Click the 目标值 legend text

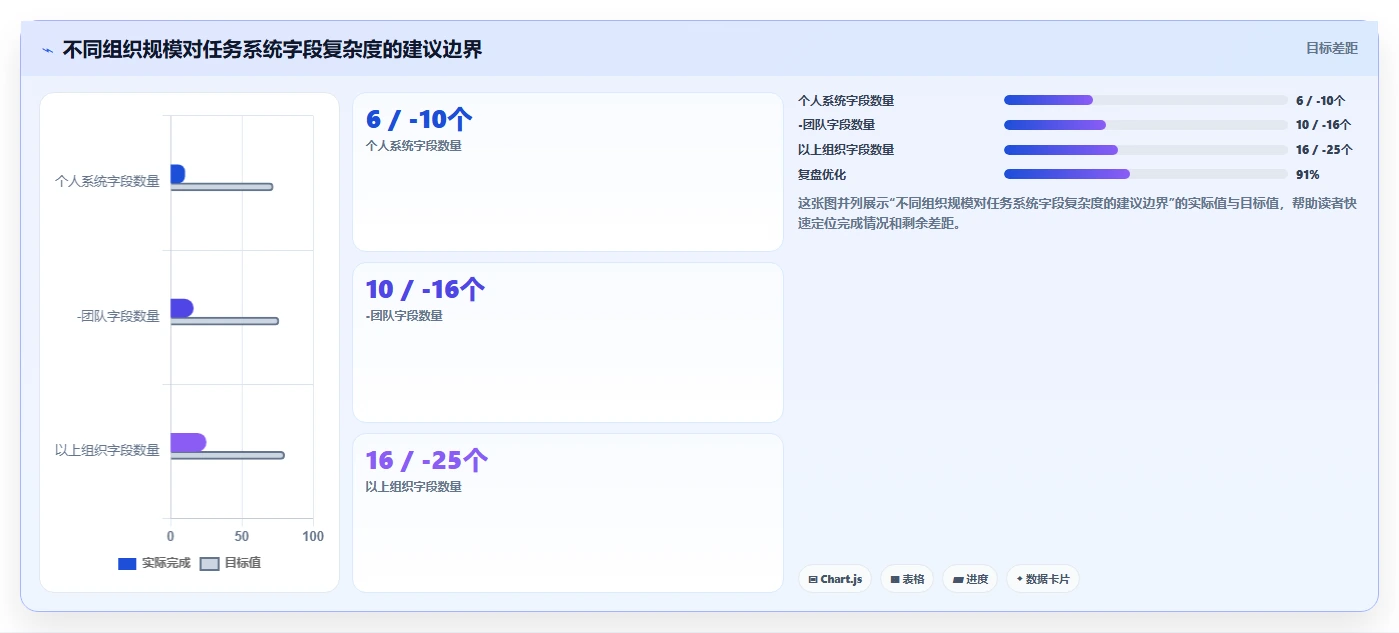click(x=243, y=563)
